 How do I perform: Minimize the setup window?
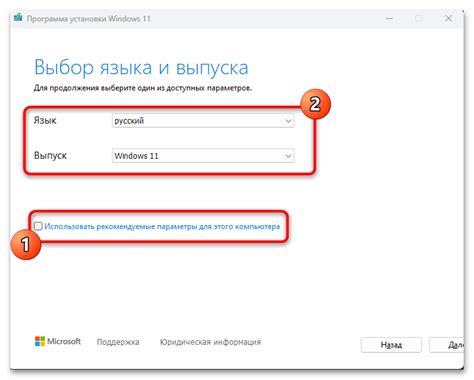(x=389, y=19)
